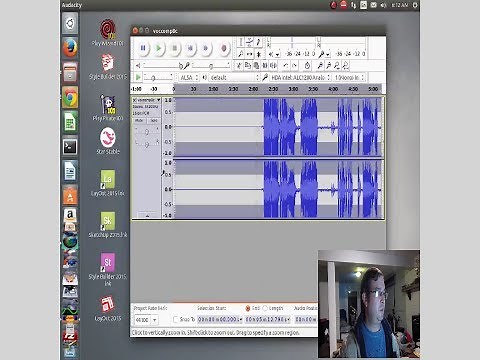
Task: Open the HDA Intel input device dropdown
Action: point(300,78)
